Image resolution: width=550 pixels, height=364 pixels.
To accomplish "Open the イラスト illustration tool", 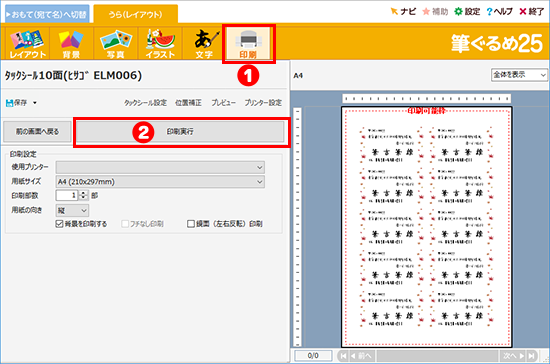I will (x=160, y=43).
